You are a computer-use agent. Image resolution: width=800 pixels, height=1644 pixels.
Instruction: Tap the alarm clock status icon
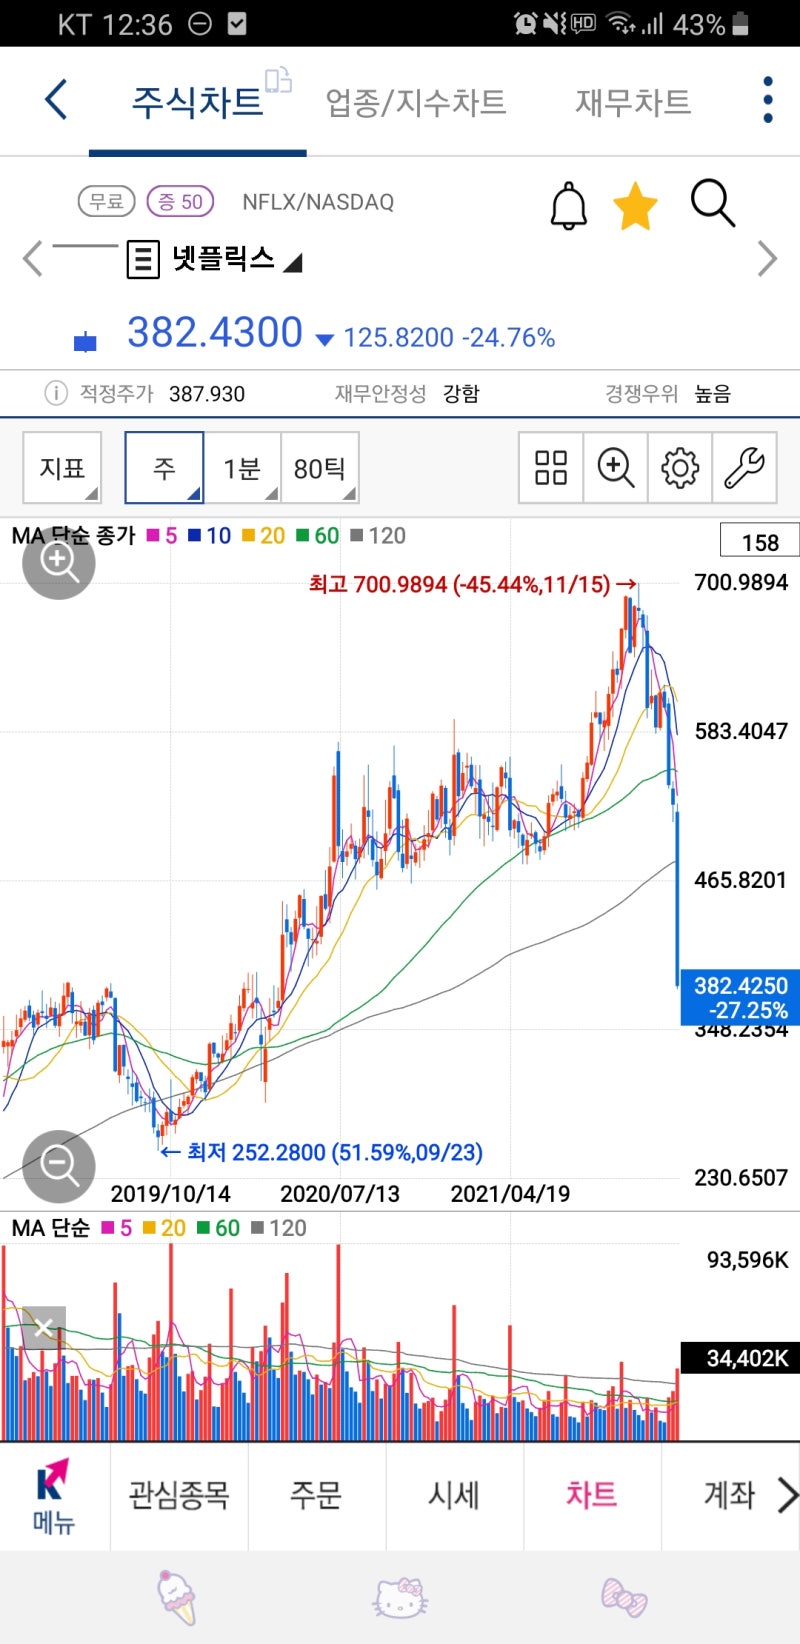(525, 24)
